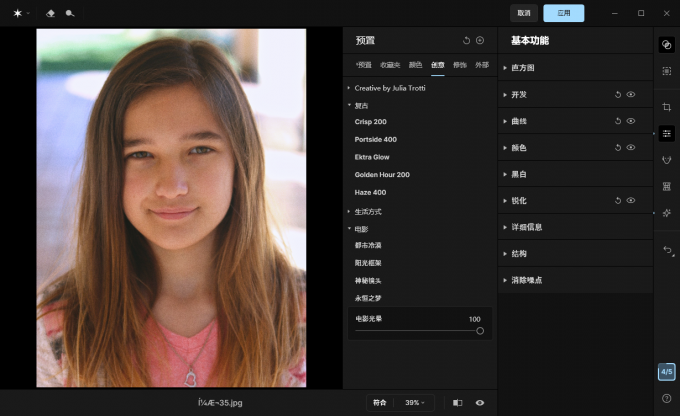Switch to the 外部 presets tab
Screen dimensions: 680x416
pyautogui.click(x=482, y=65)
